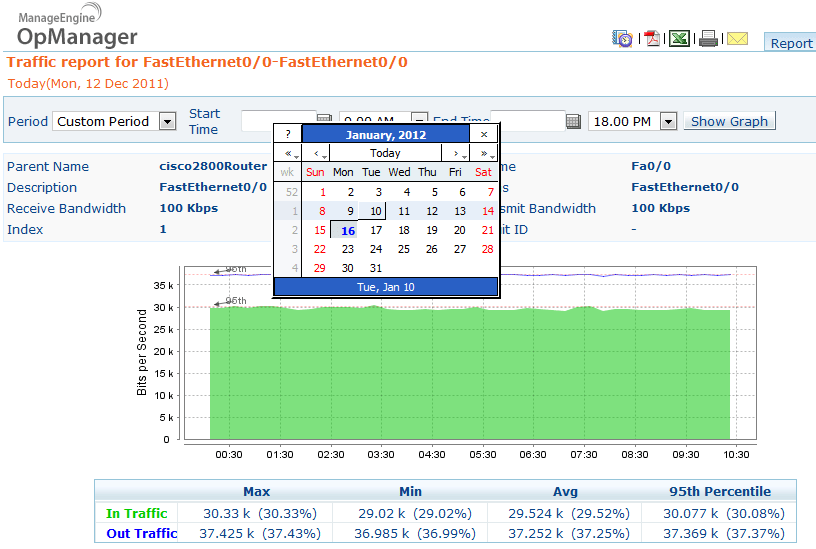Click In Traffic max value 30.33 k
Image resolution: width=816 pixels, height=549 pixels.
[x=260, y=513]
